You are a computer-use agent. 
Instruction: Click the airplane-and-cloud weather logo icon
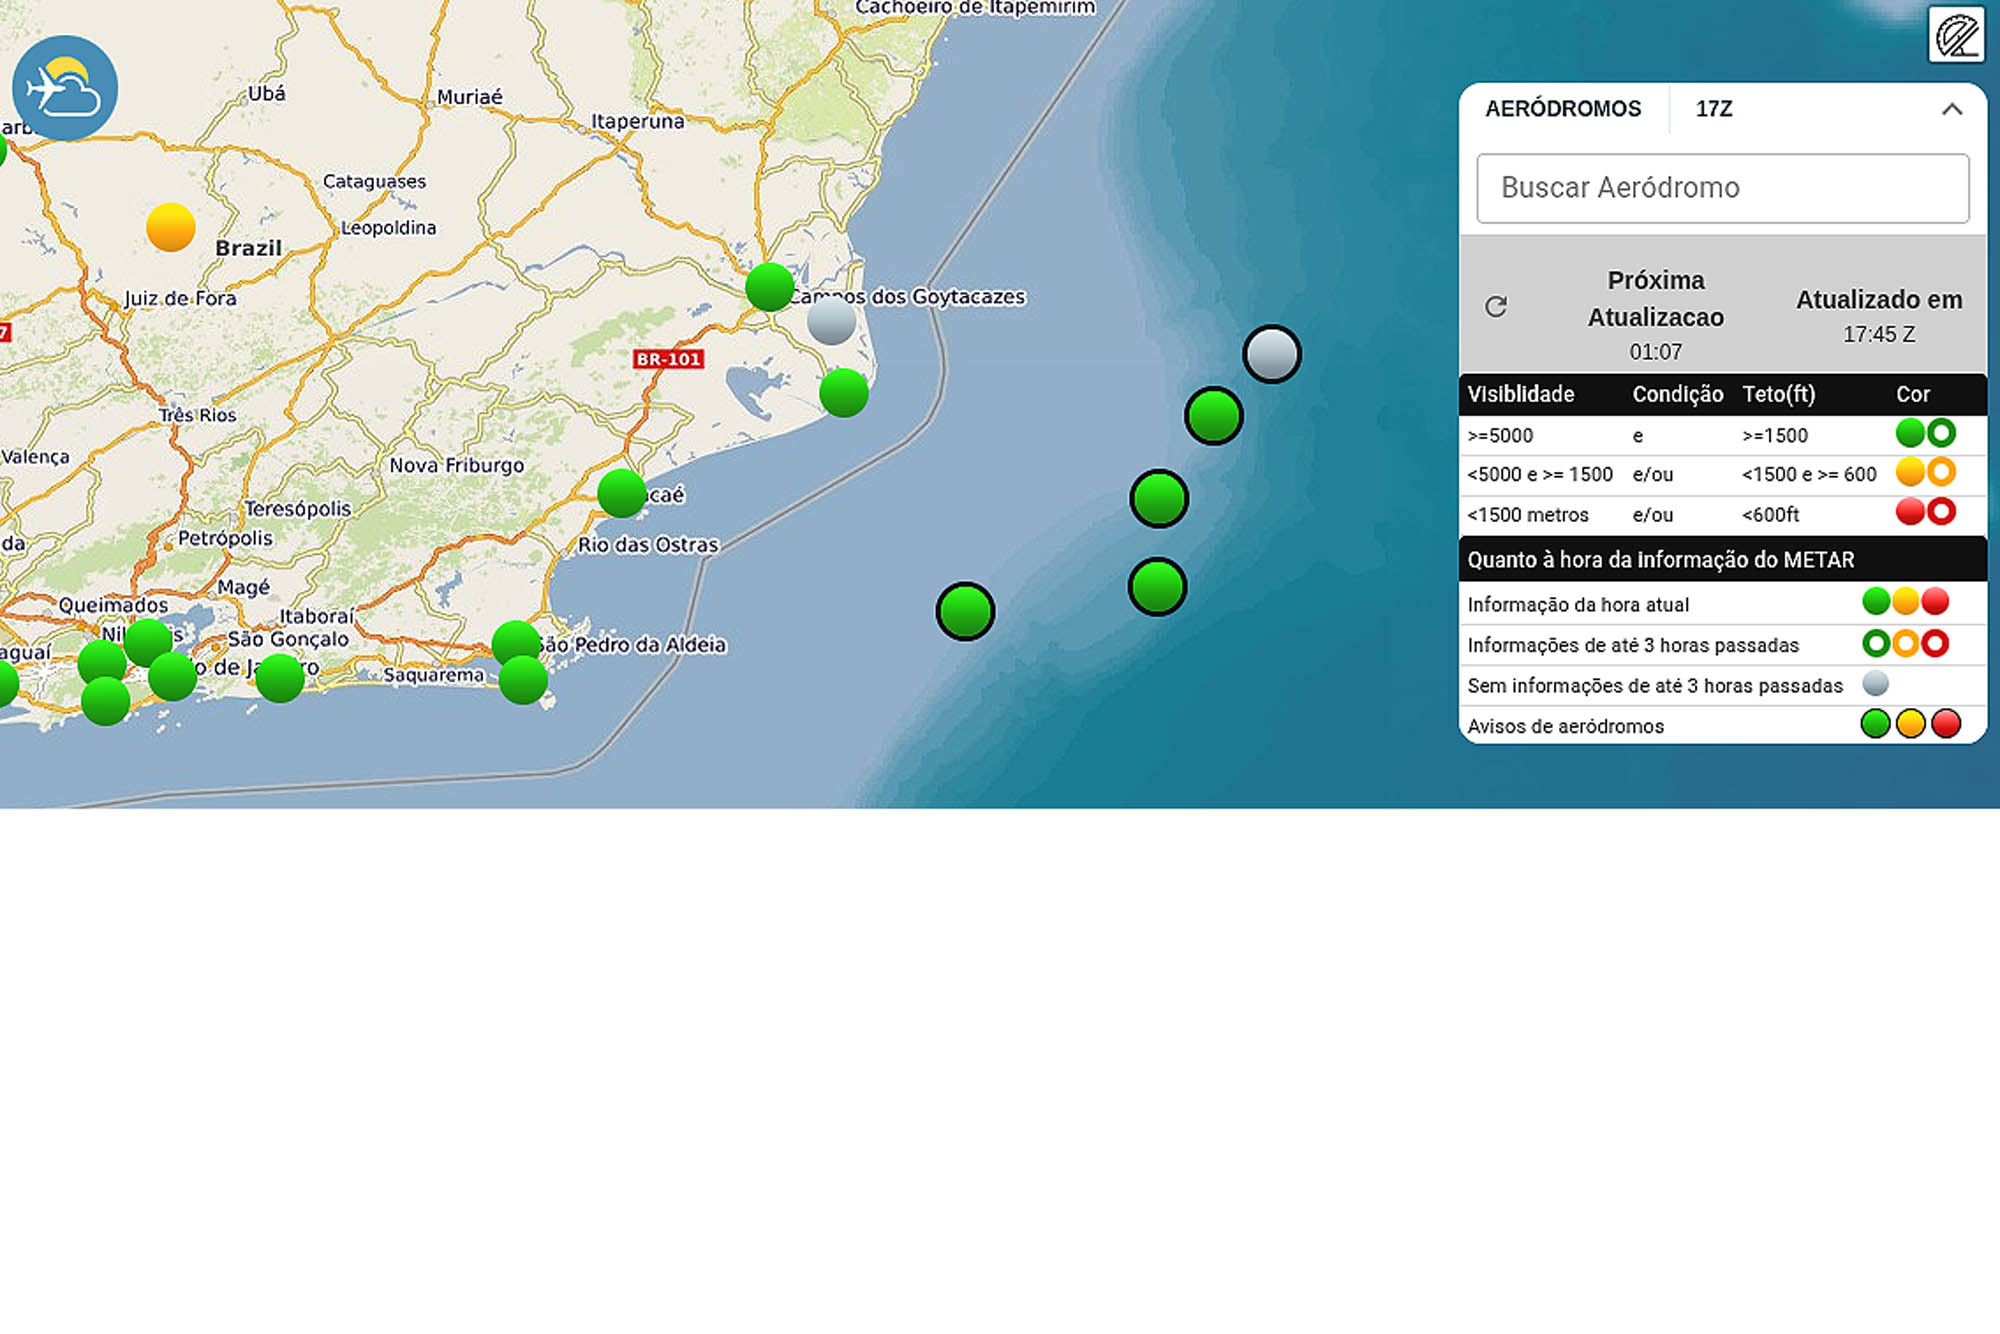65,88
